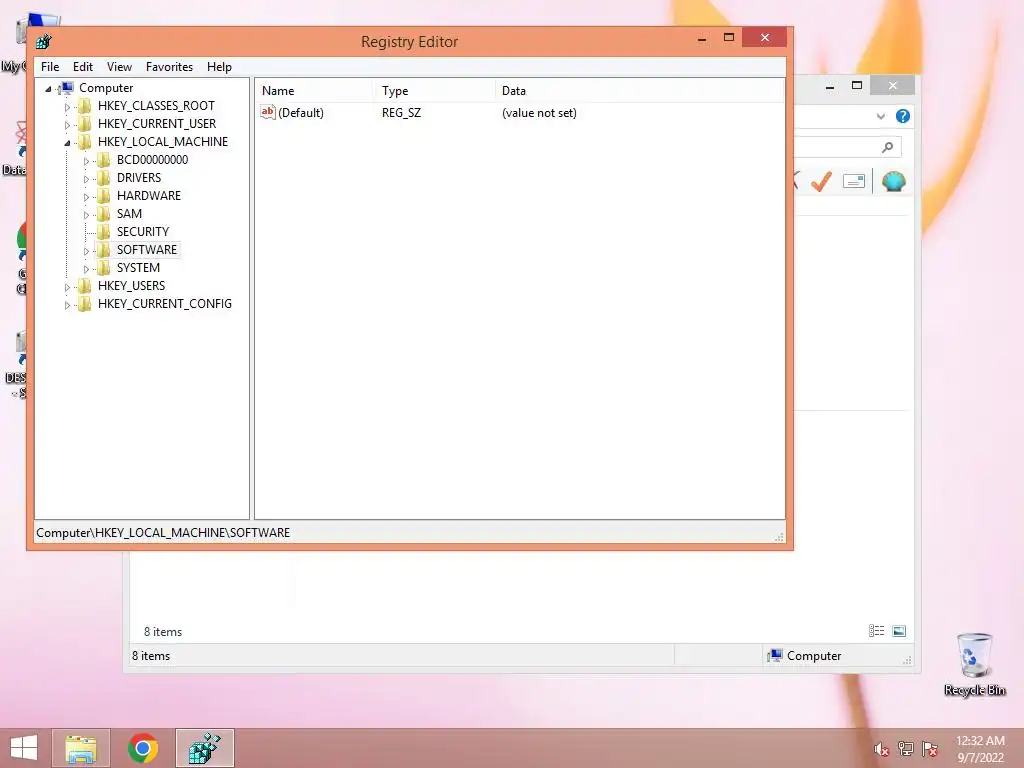Click the HKEY_CURRENT_USER folder icon
The height and width of the screenshot is (768, 1024).
point(84,124)
